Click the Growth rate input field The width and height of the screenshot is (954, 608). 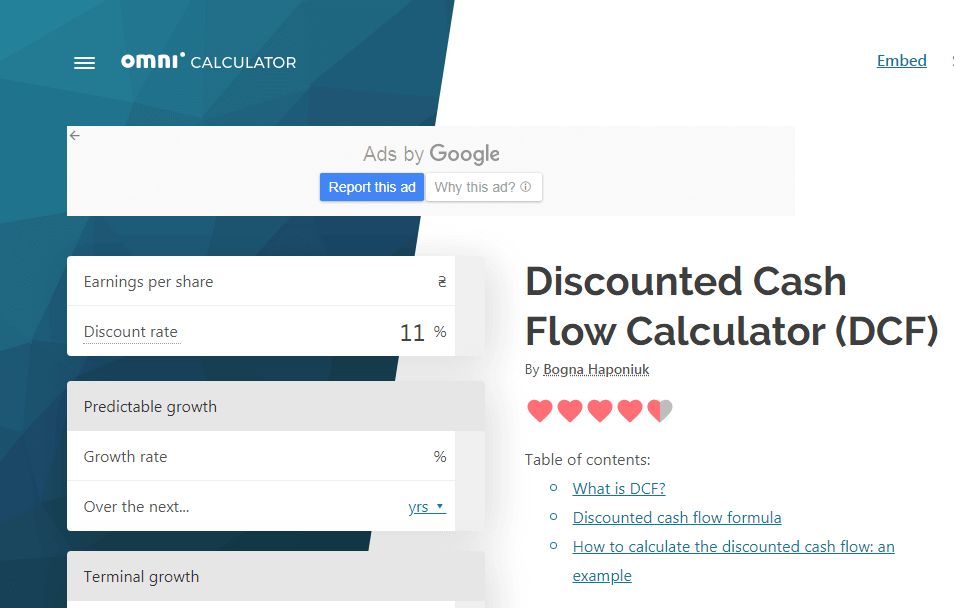tap(261, 456)
